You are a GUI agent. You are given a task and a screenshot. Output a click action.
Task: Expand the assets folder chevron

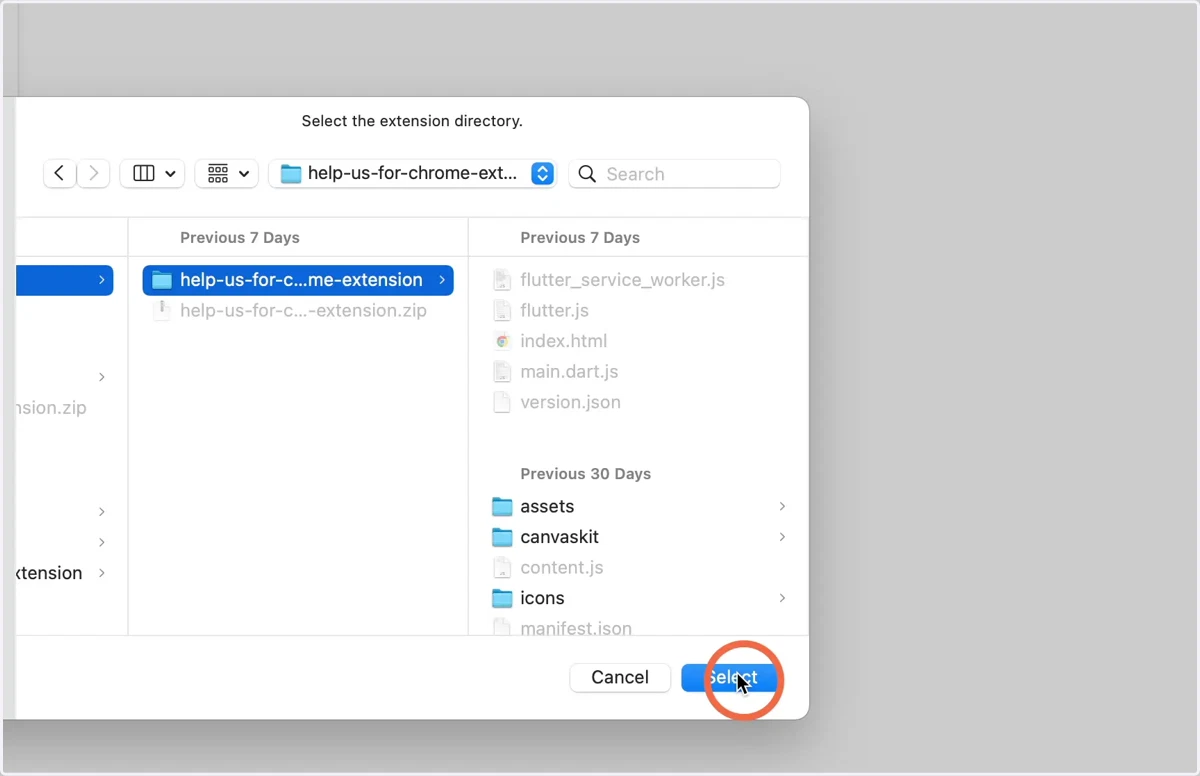coord(782,506)
